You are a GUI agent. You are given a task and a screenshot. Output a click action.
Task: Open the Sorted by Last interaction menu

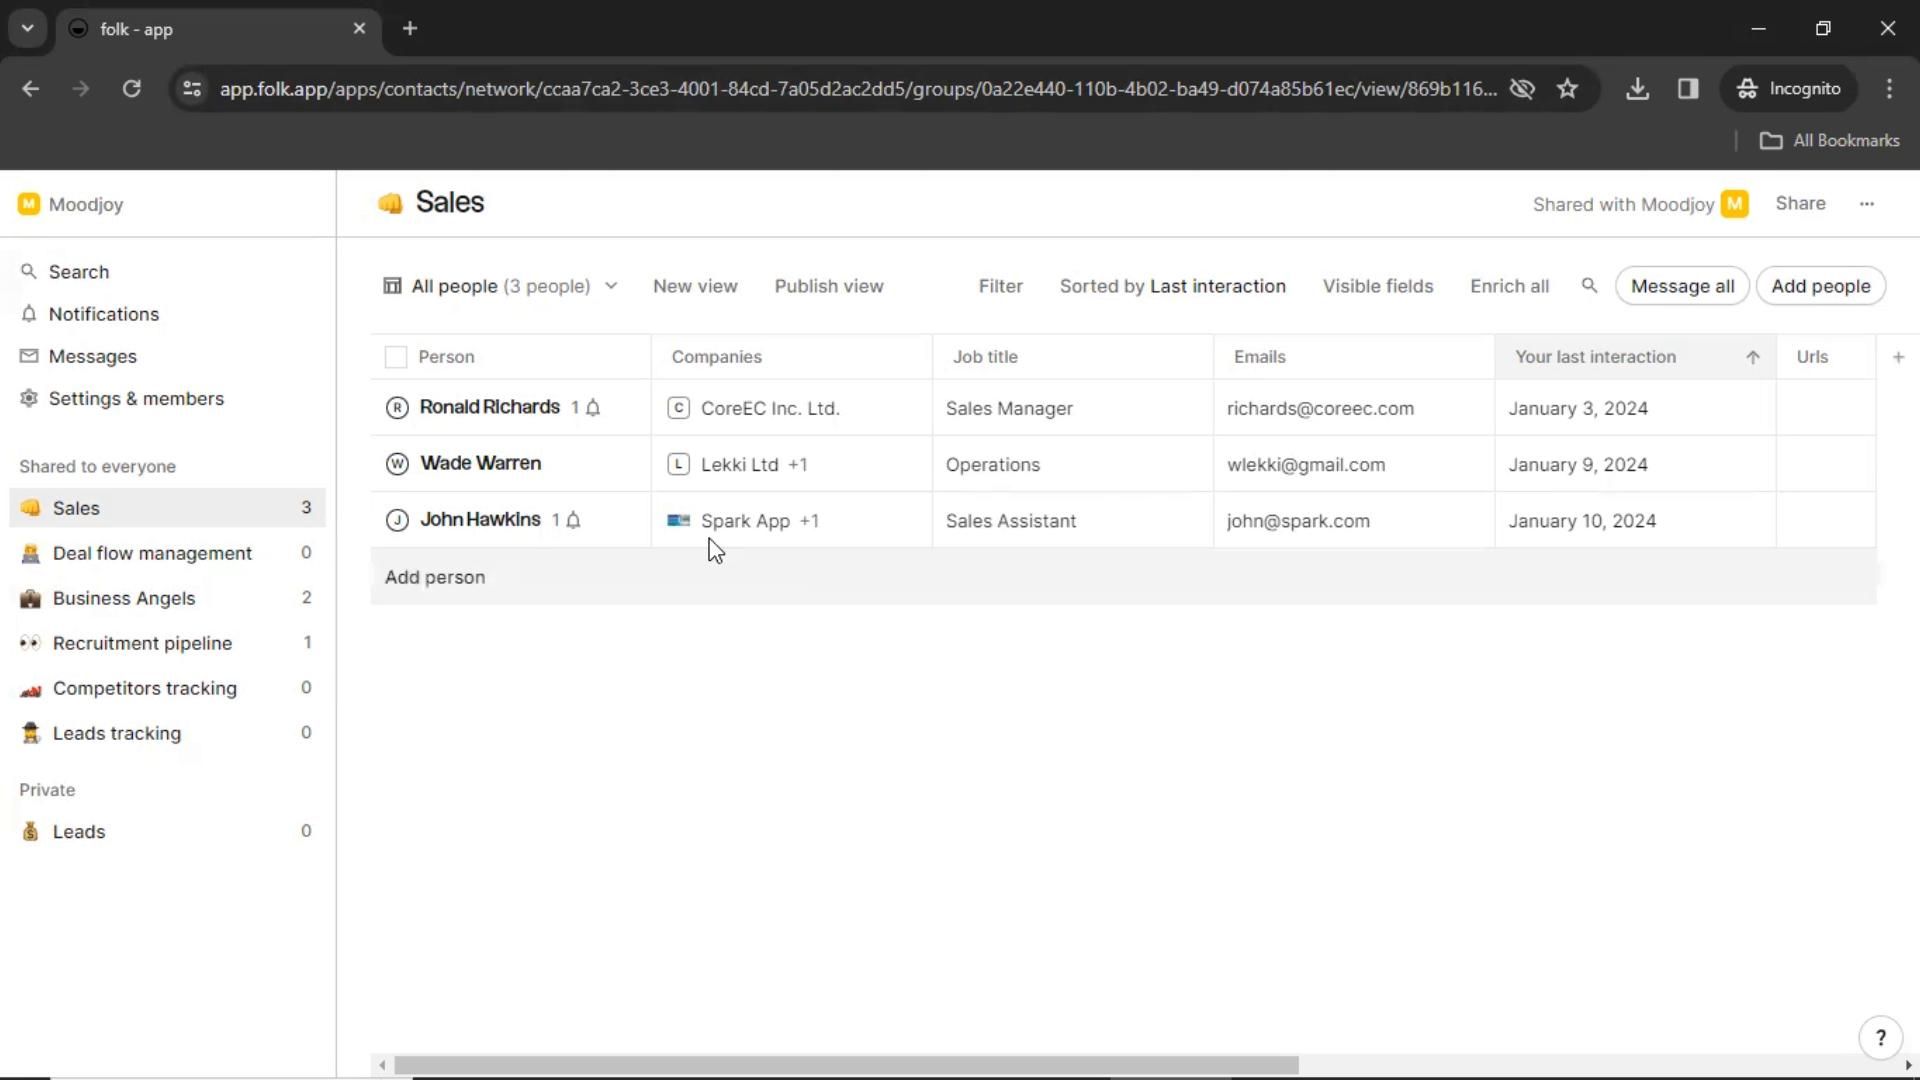[1172, 287]
